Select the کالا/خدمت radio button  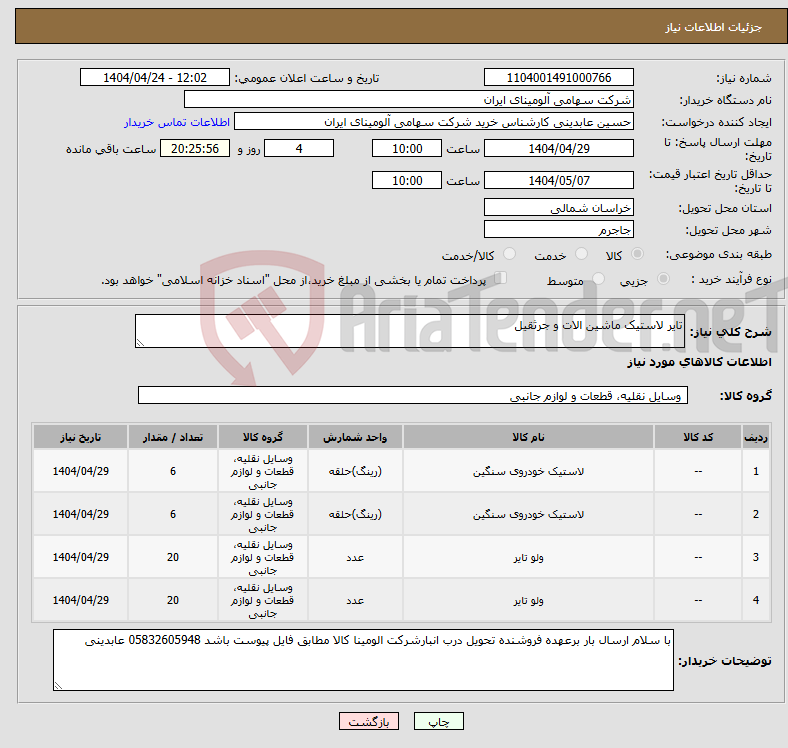pyautogui.click(x=509, y=254)
